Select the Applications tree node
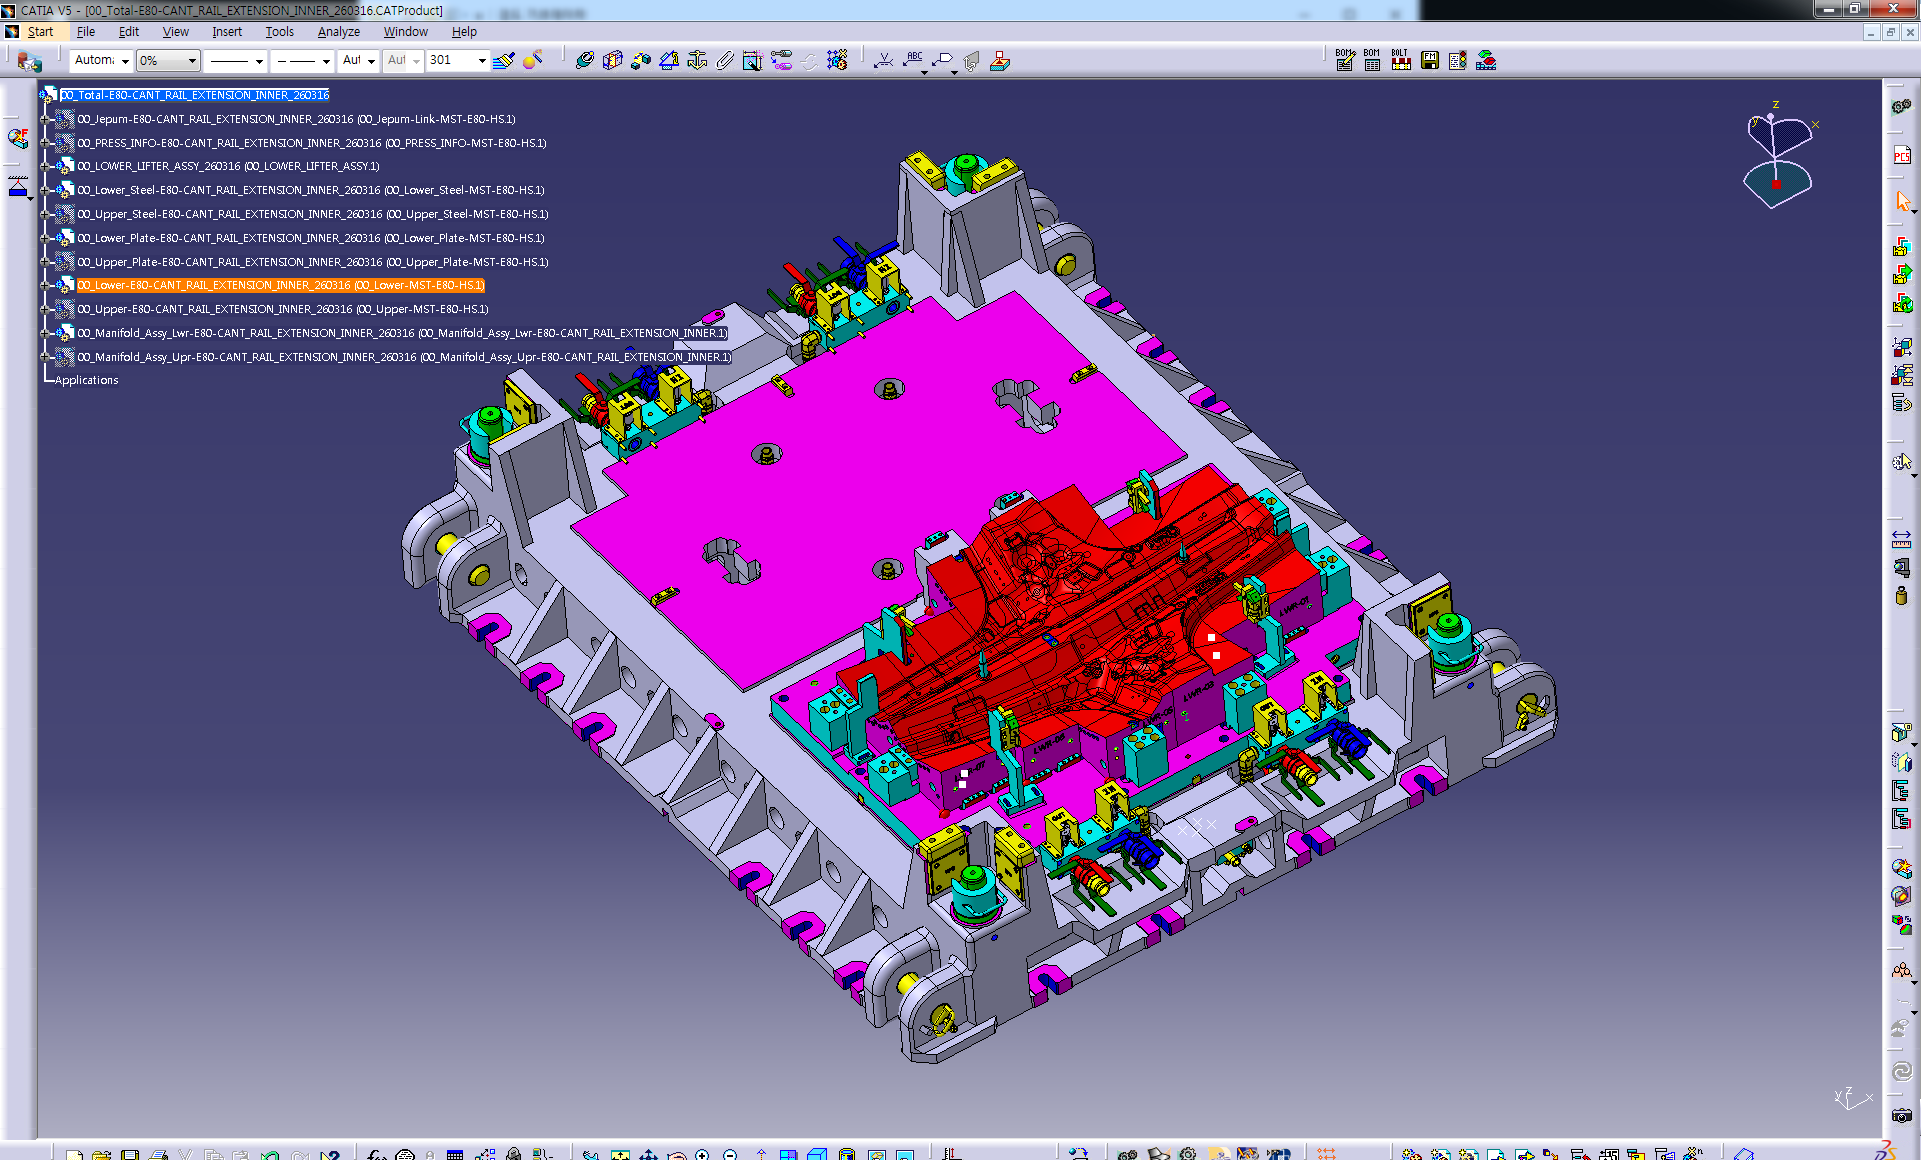 tap(87, 380)
